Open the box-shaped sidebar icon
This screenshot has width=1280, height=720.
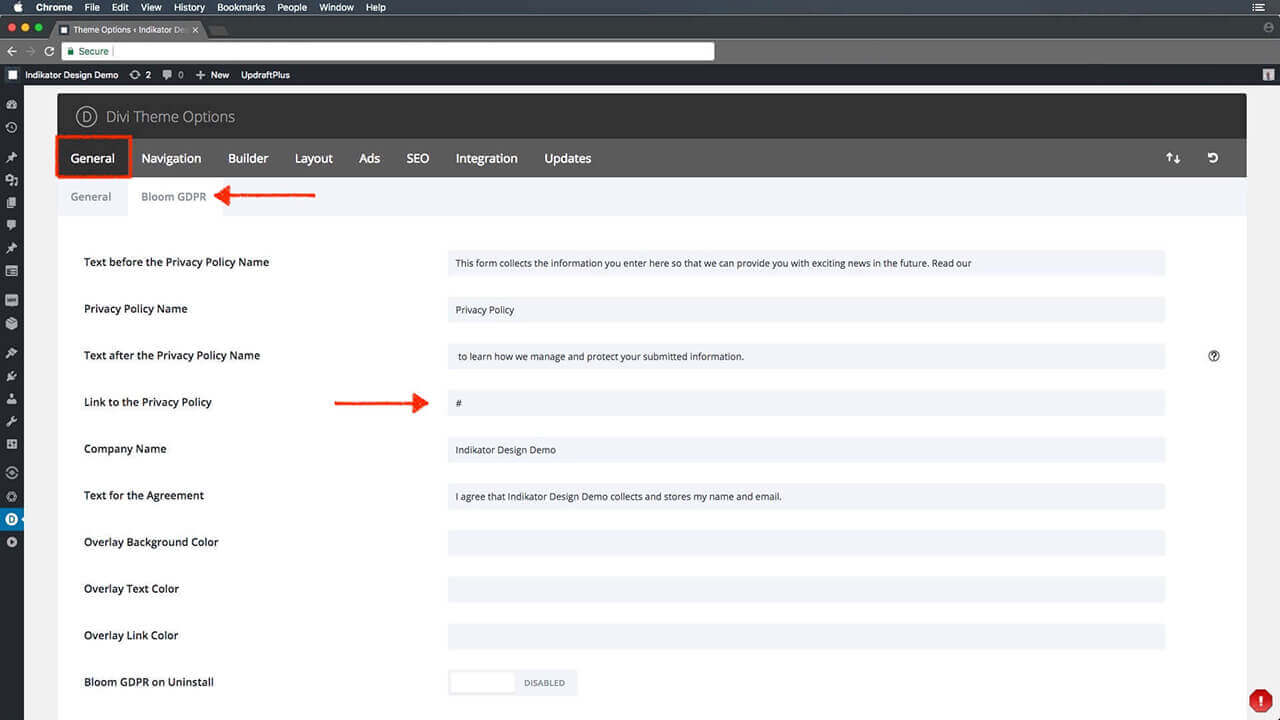point(12,324)
